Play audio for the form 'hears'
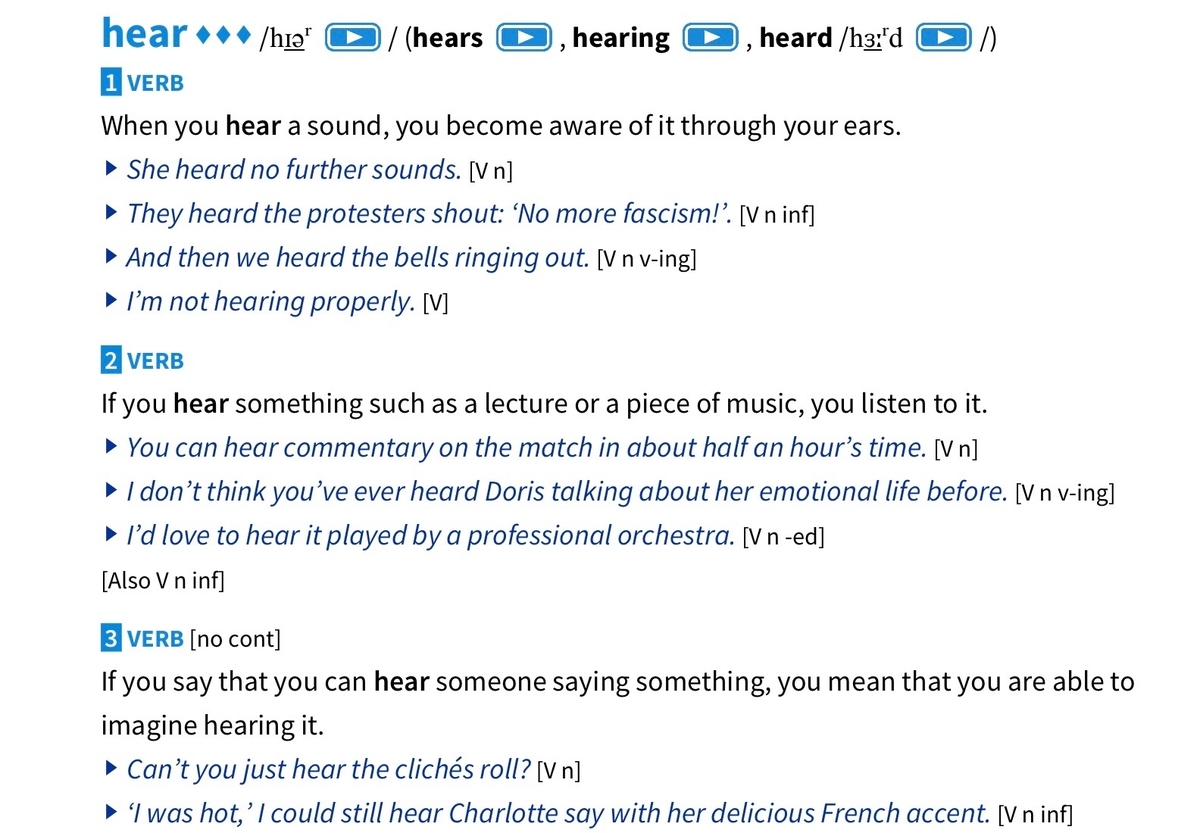 525,38
